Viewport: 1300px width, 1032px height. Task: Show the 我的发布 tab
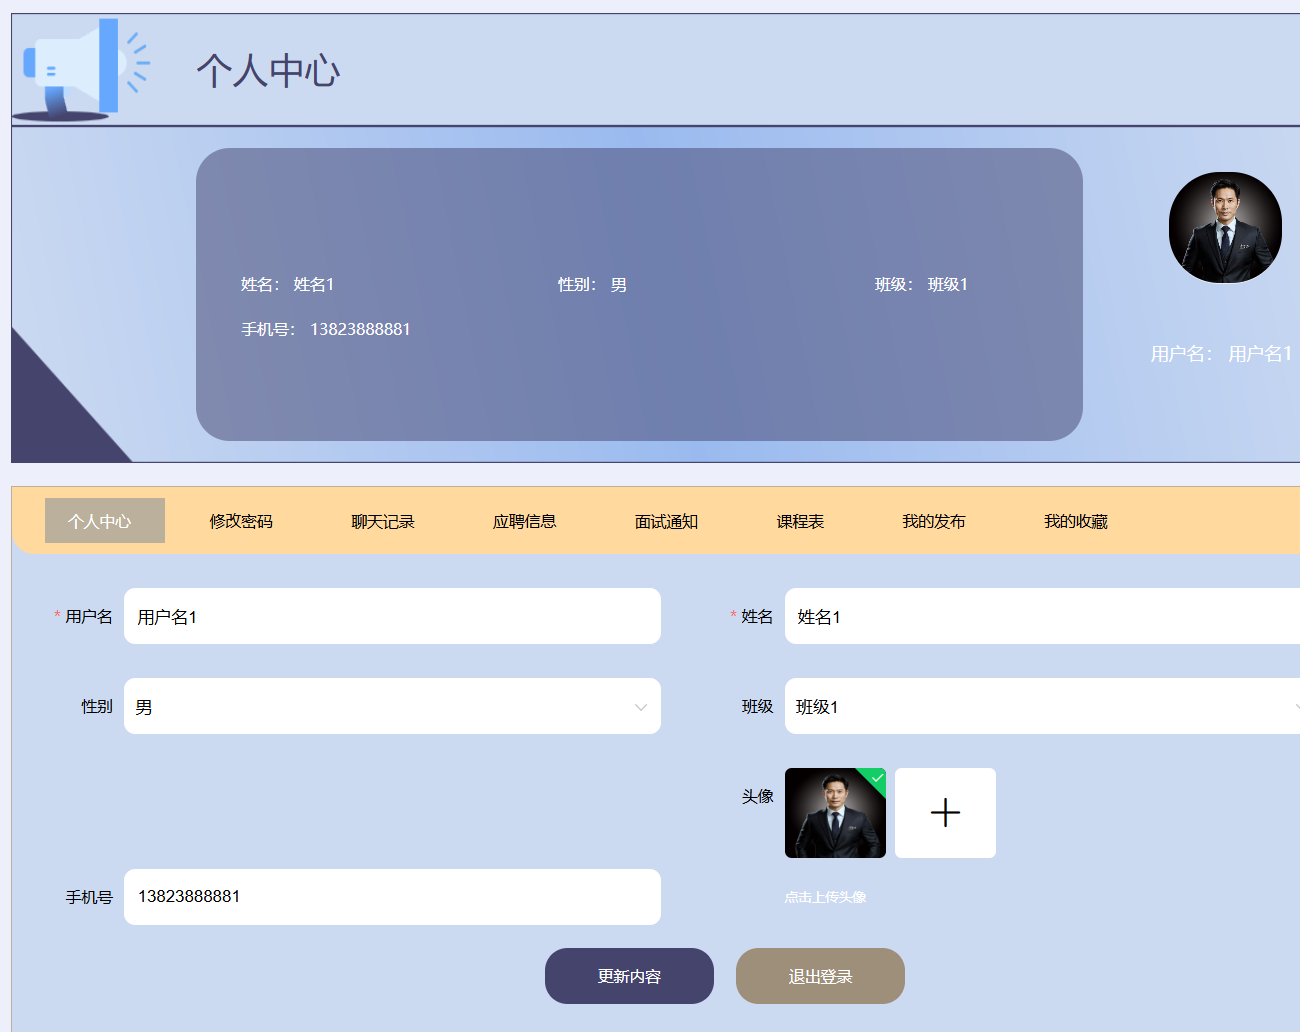coord(934,521)
